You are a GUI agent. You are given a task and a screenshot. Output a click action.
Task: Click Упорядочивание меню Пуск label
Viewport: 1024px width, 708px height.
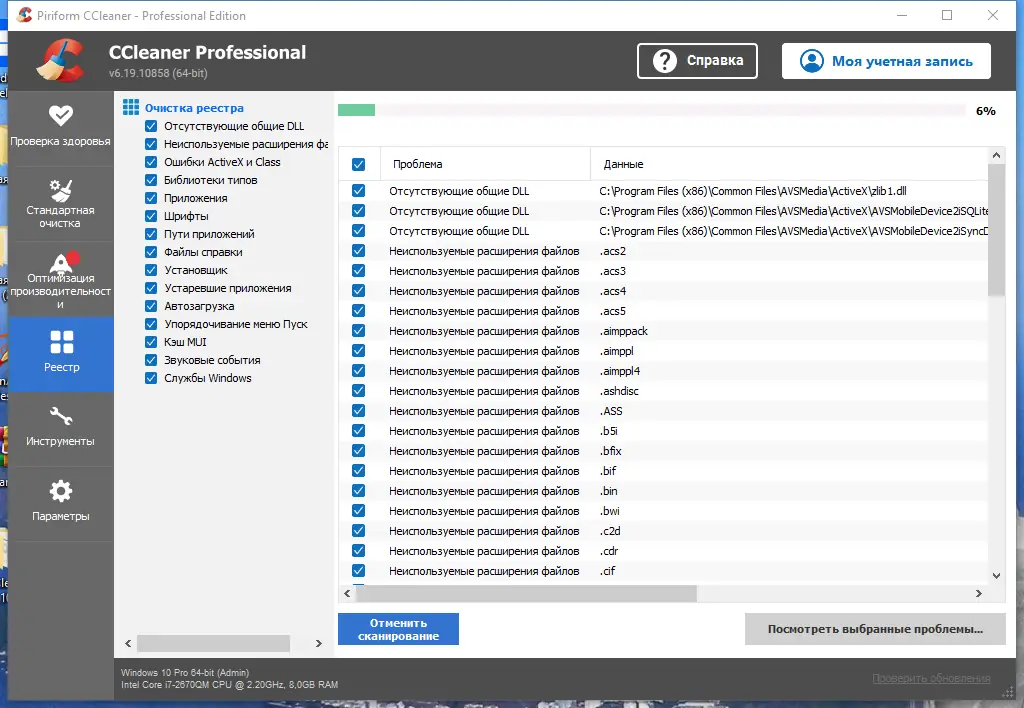tap(236, 324)
